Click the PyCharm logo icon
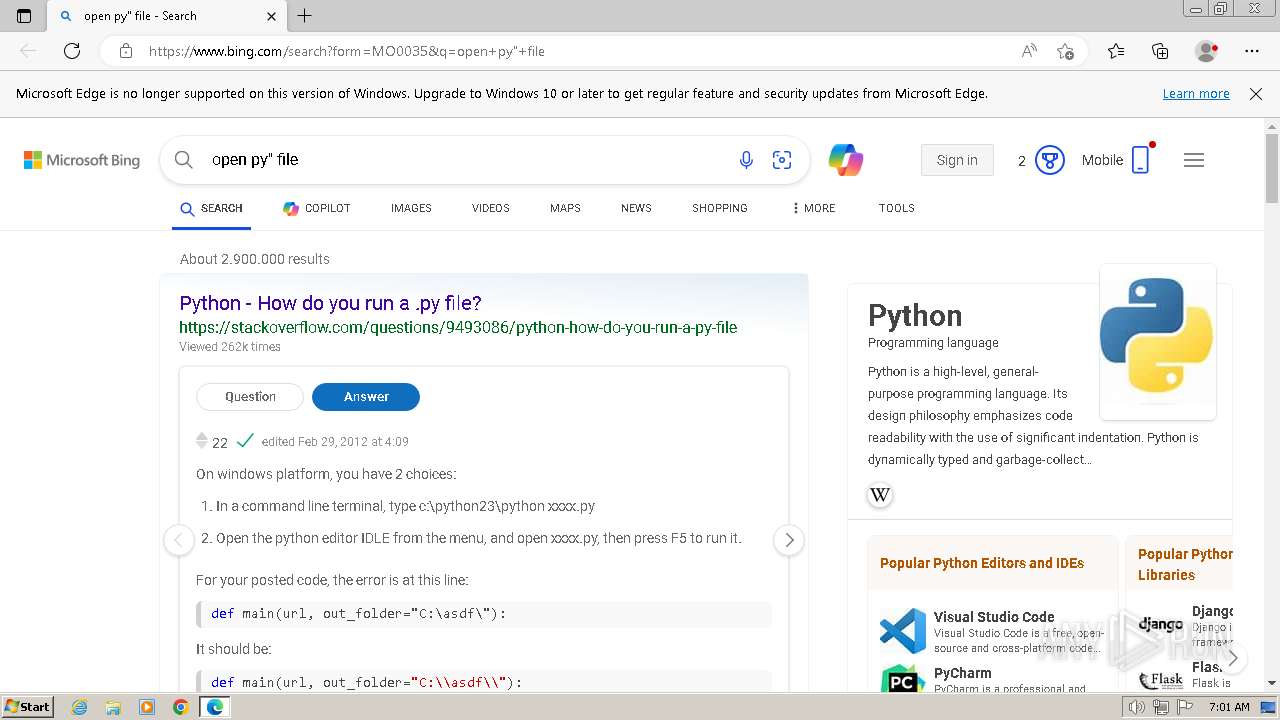The height and width of the screenshot is (720, 1280). click(903, 680)
